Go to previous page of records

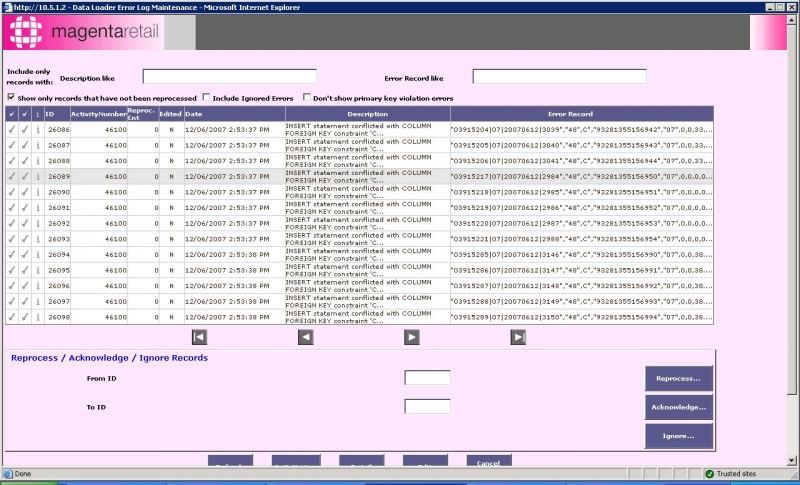(x=306, y=337)
